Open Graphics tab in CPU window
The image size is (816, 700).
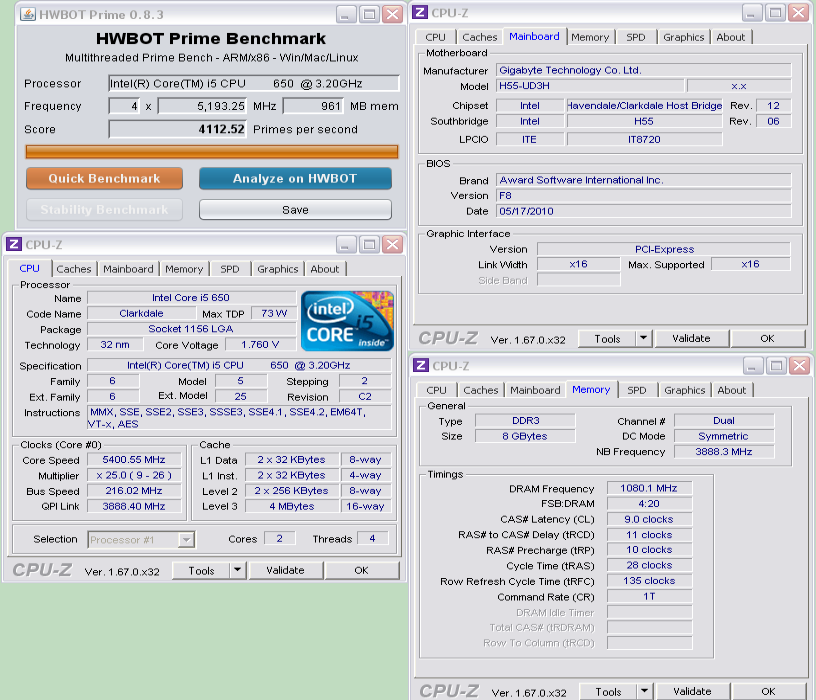pos(277,269)
